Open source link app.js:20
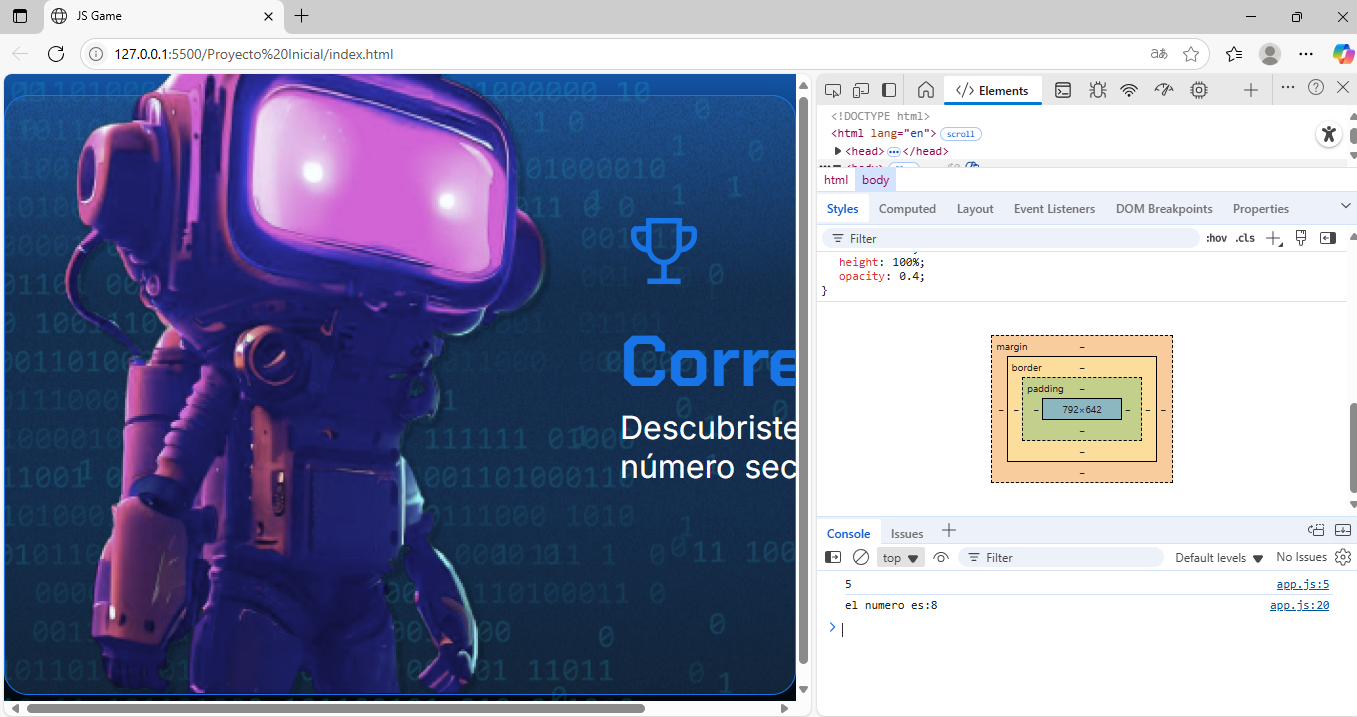The width and height of the screenshot is (1357, 717). coord(1299,605)
